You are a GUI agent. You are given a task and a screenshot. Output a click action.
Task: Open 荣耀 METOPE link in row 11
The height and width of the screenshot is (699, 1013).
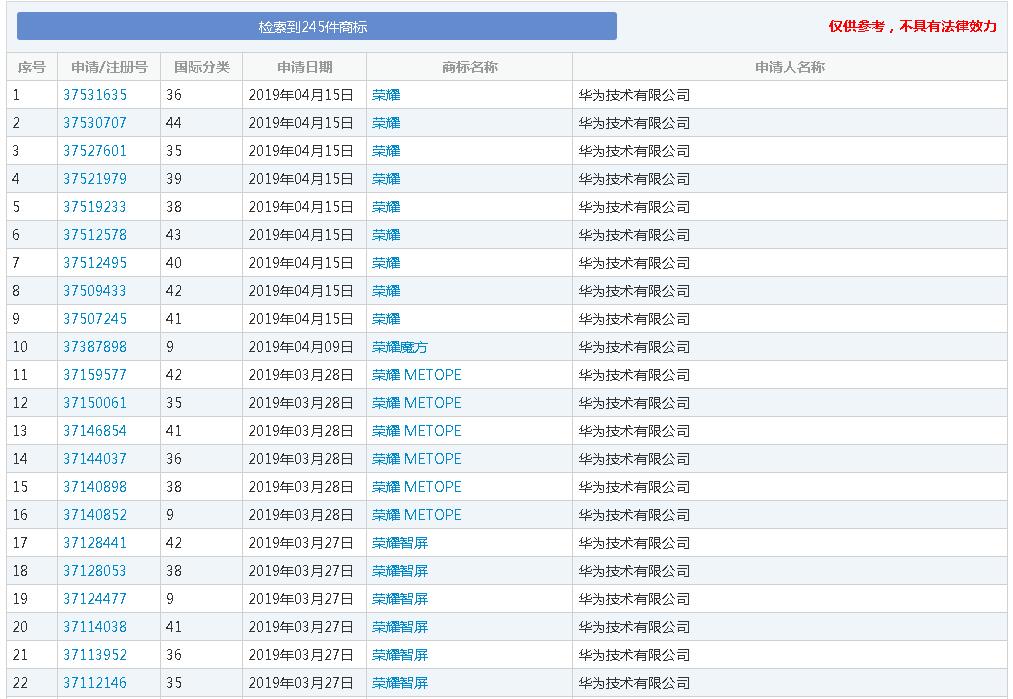click(x=416, y=375)
